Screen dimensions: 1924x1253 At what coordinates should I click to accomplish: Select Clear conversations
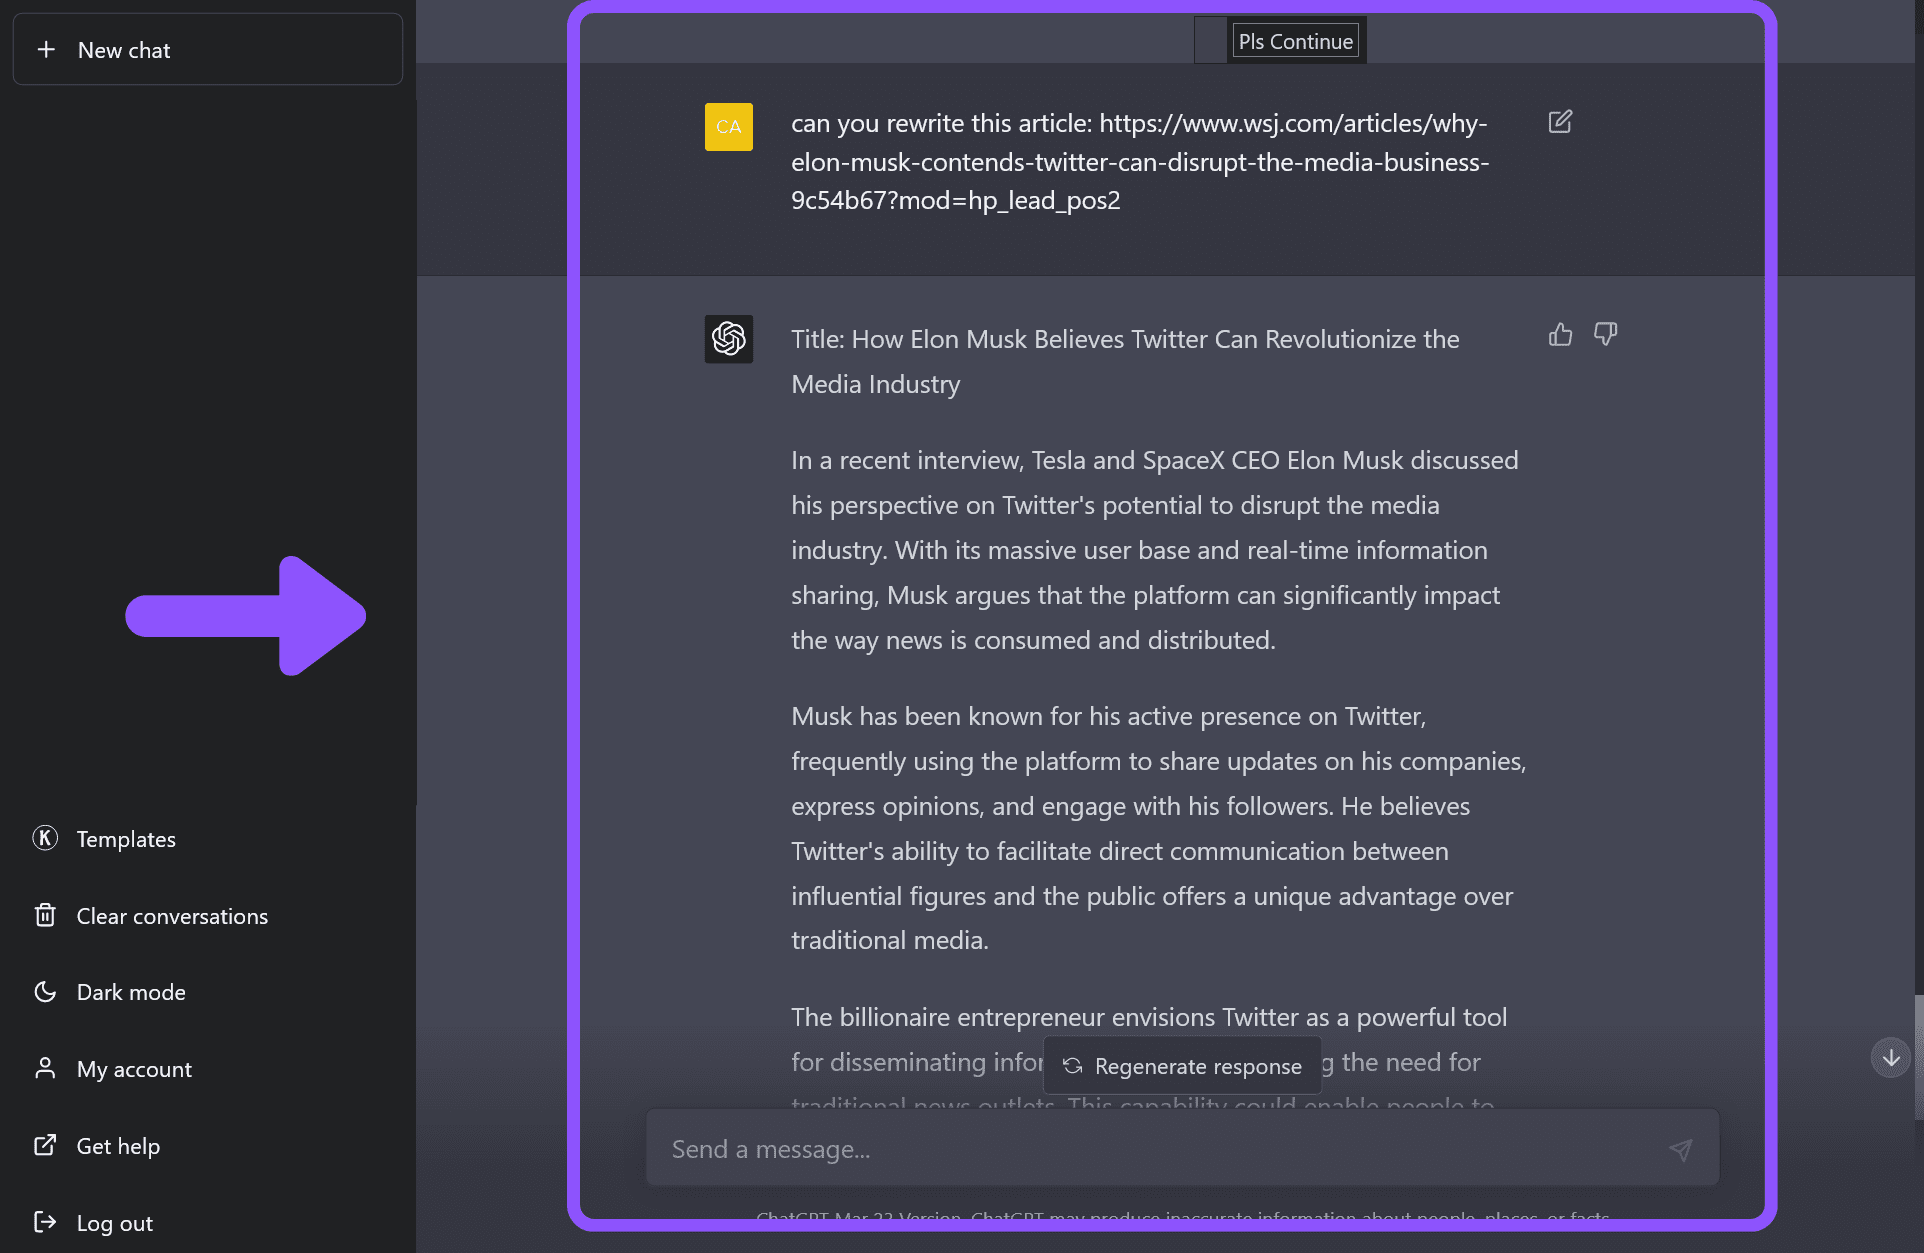172,916
